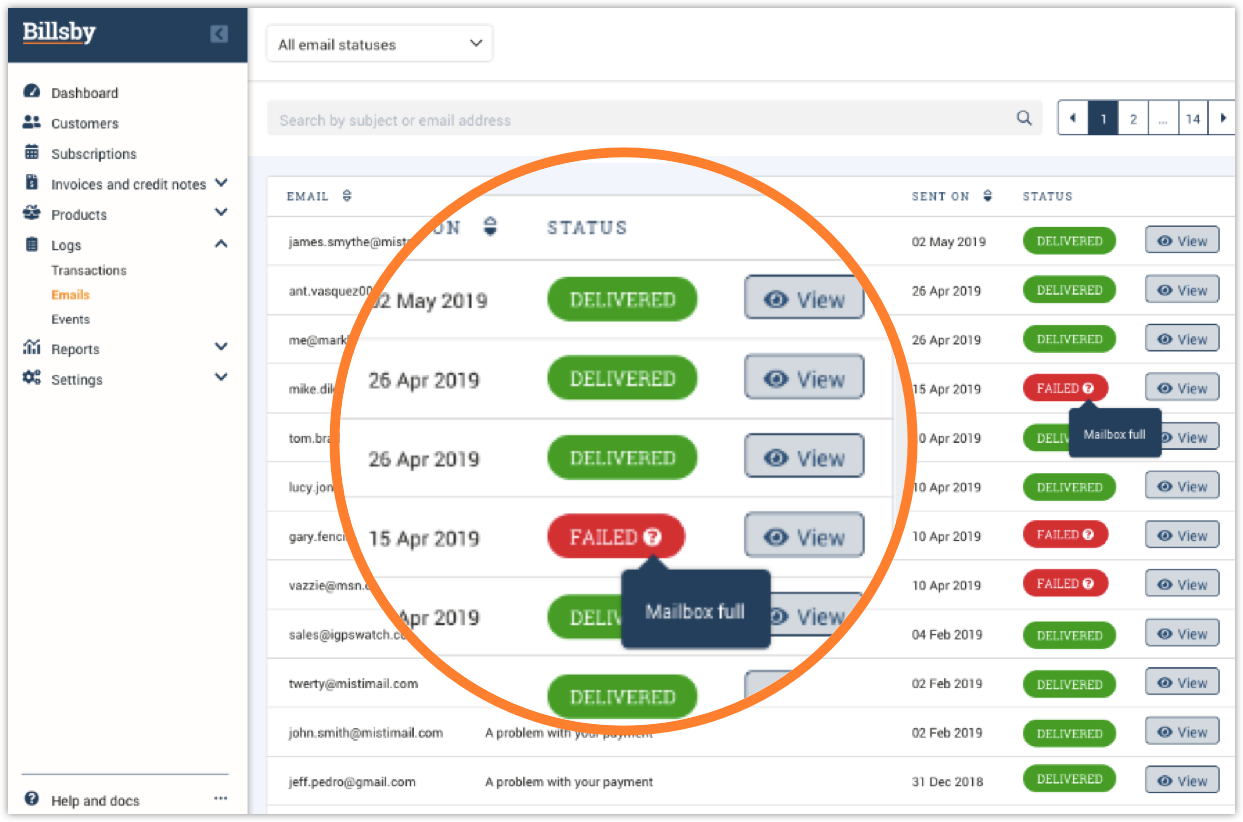Click the Settings gears icon
The image size is (1243, 822).
(x=32, y=378)
